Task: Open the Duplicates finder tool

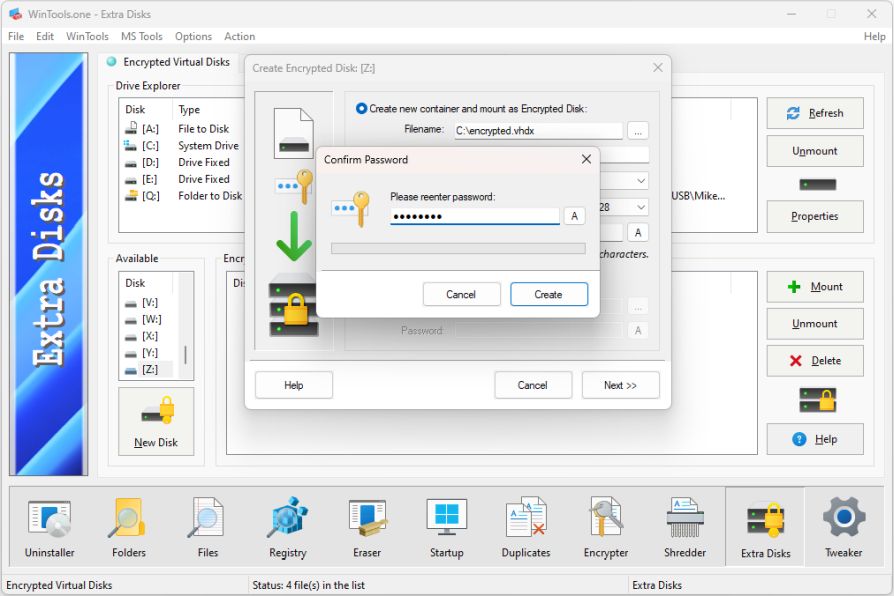Action: tap(526, 527)
